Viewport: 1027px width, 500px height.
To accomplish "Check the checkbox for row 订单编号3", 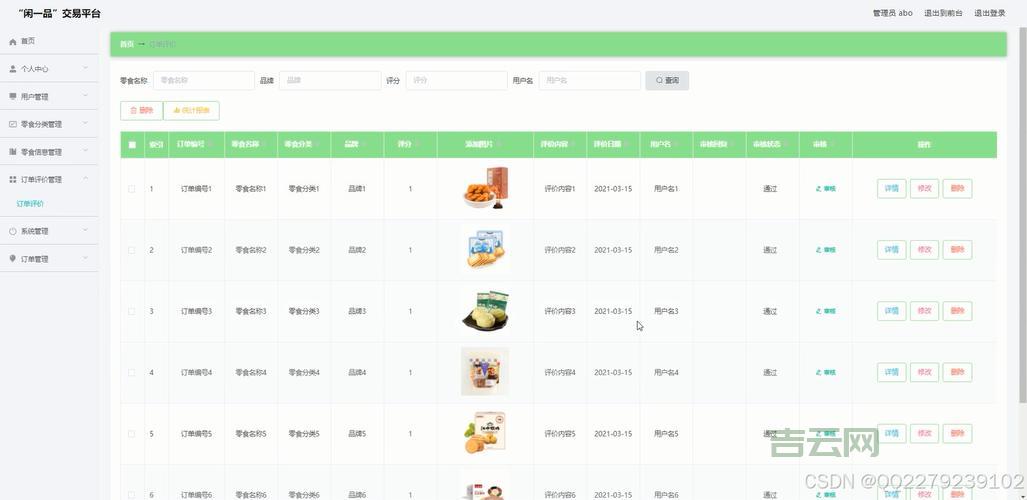I will pyautogui.click(x=132, y=311).
